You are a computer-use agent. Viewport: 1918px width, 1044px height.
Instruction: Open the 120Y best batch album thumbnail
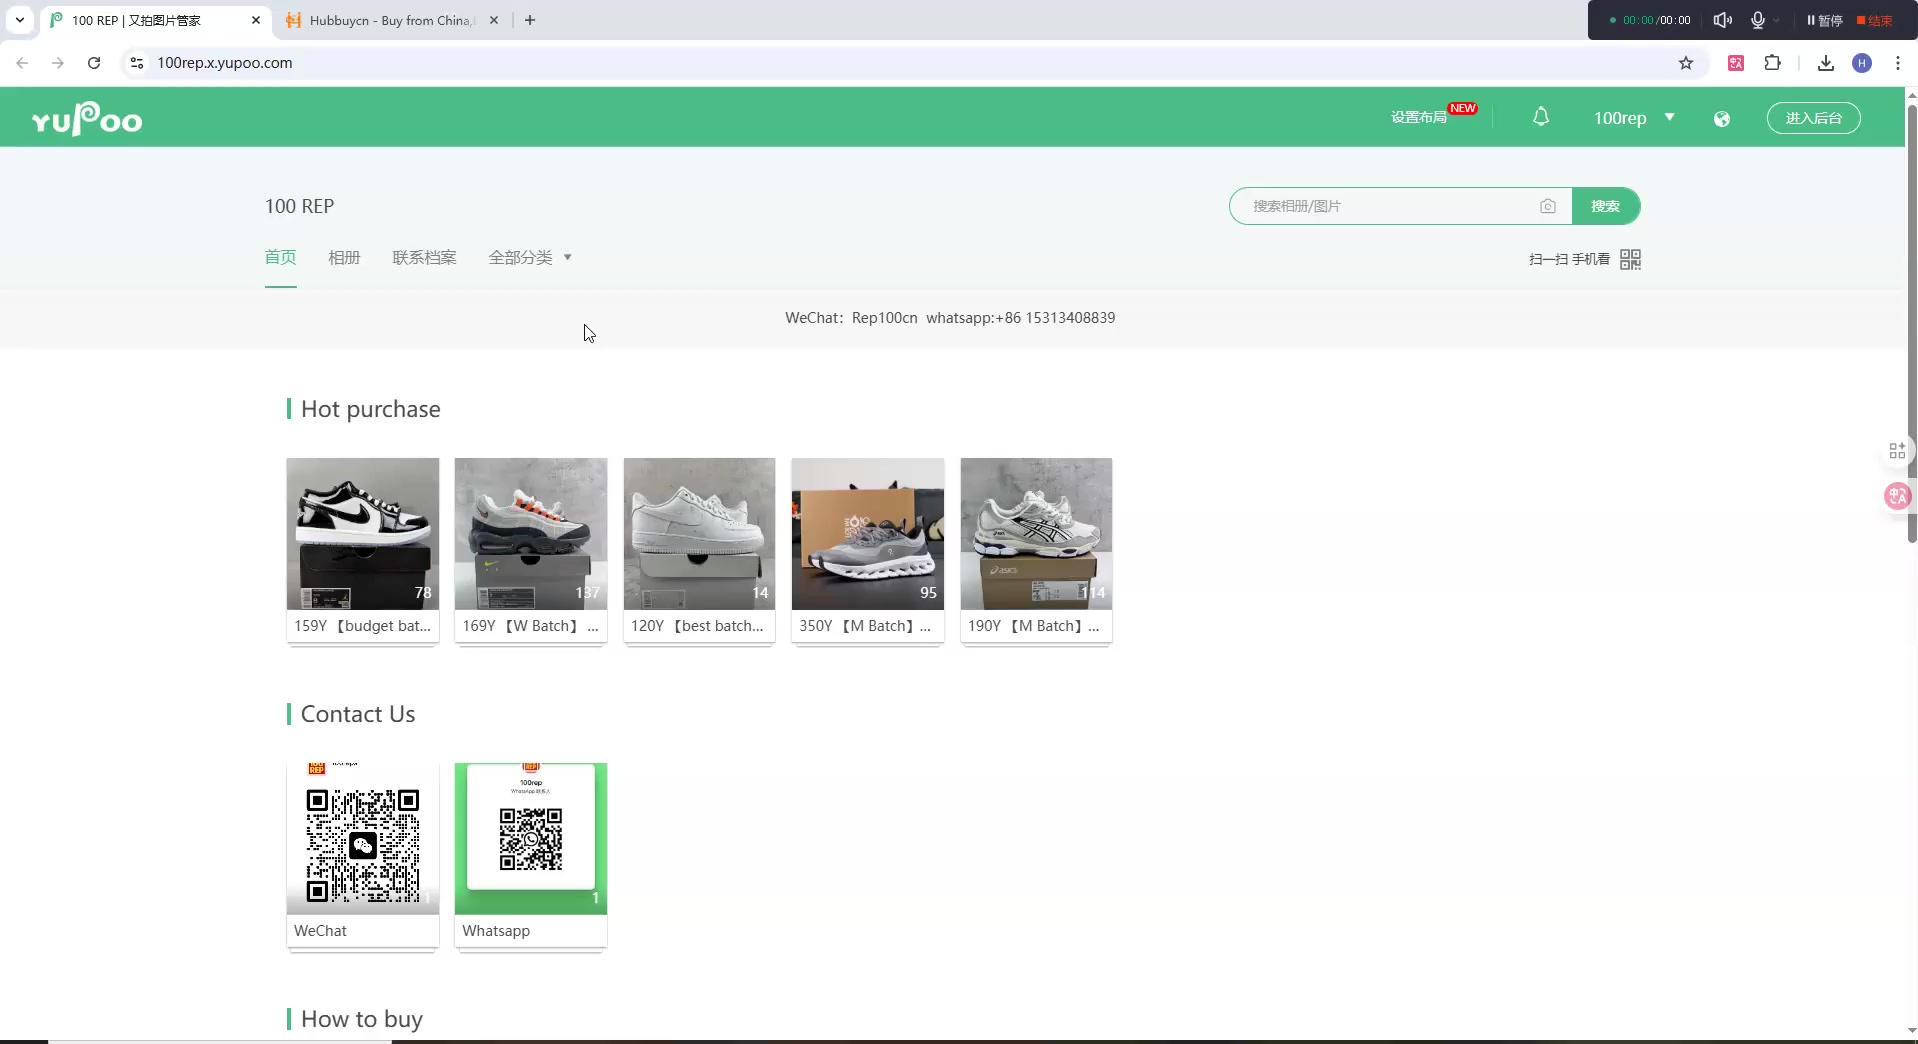tap(699, 534)
